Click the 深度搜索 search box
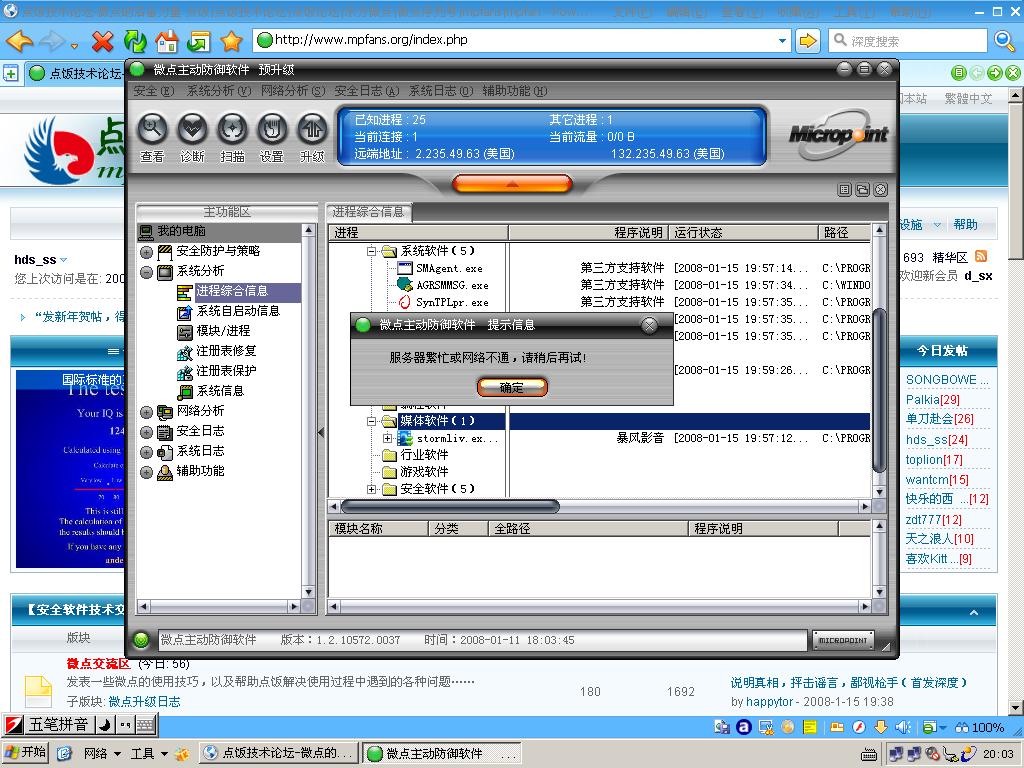1024x768 pixels. (908, 41)
